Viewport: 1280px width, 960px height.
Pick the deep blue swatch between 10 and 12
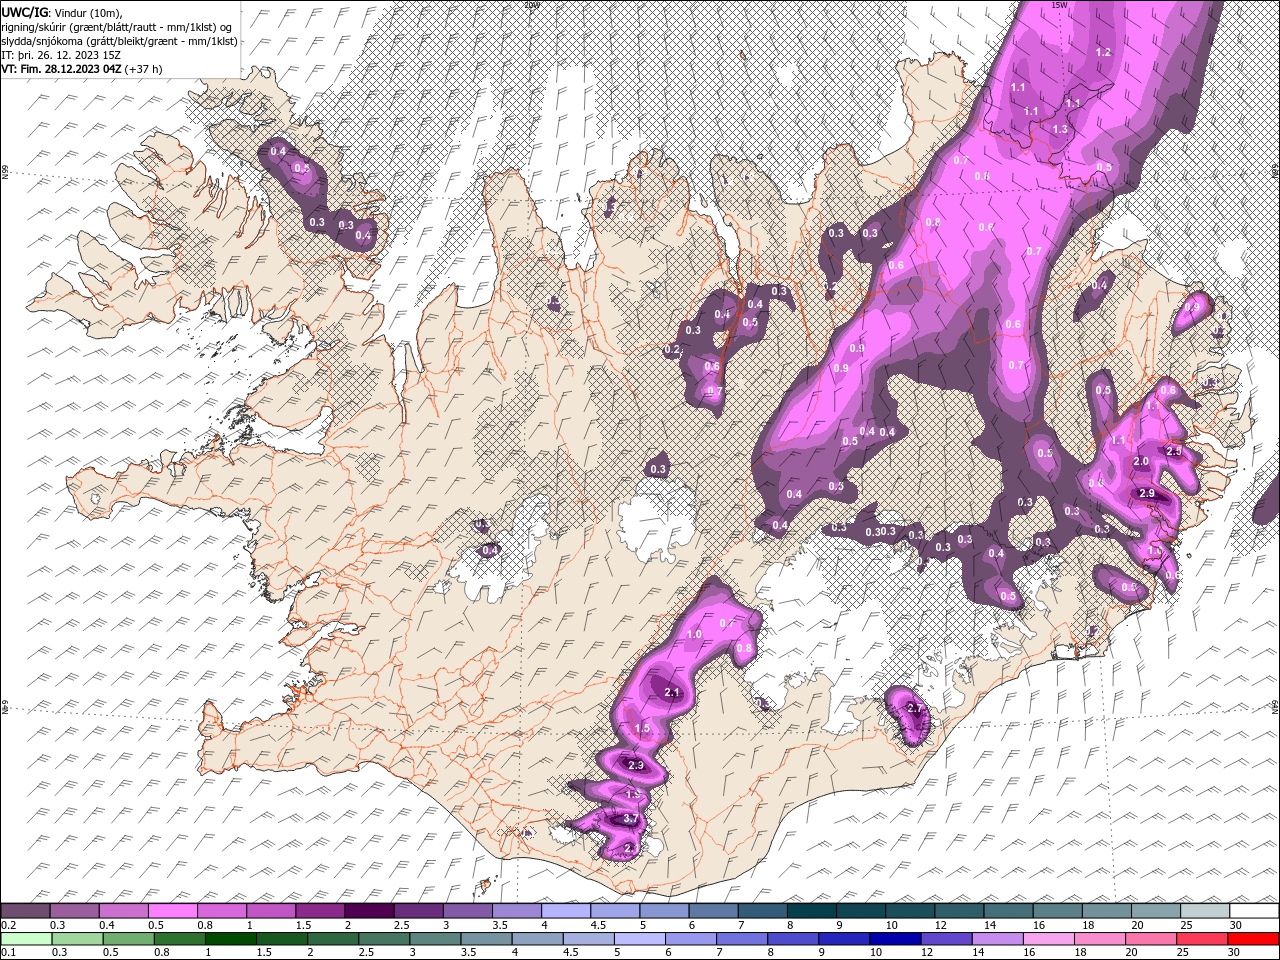tap(895, 939)
